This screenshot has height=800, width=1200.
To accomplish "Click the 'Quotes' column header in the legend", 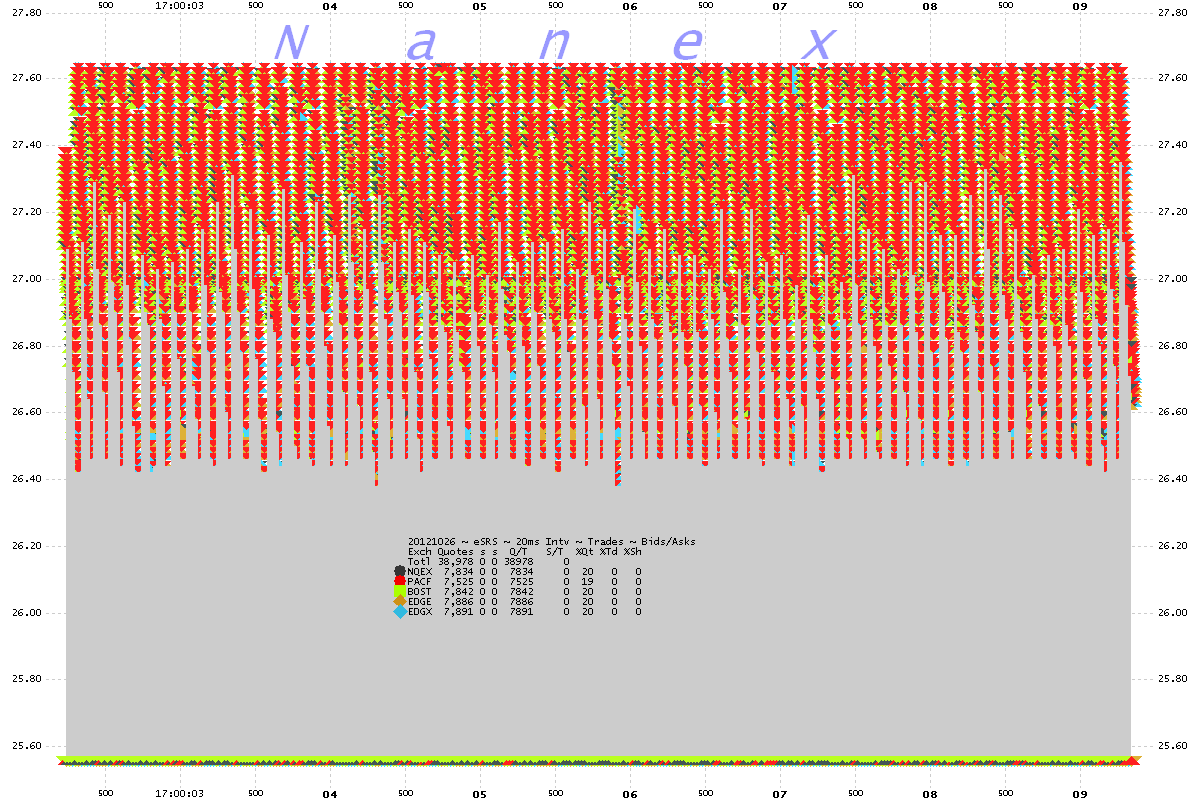I will (x=455, y=552).
